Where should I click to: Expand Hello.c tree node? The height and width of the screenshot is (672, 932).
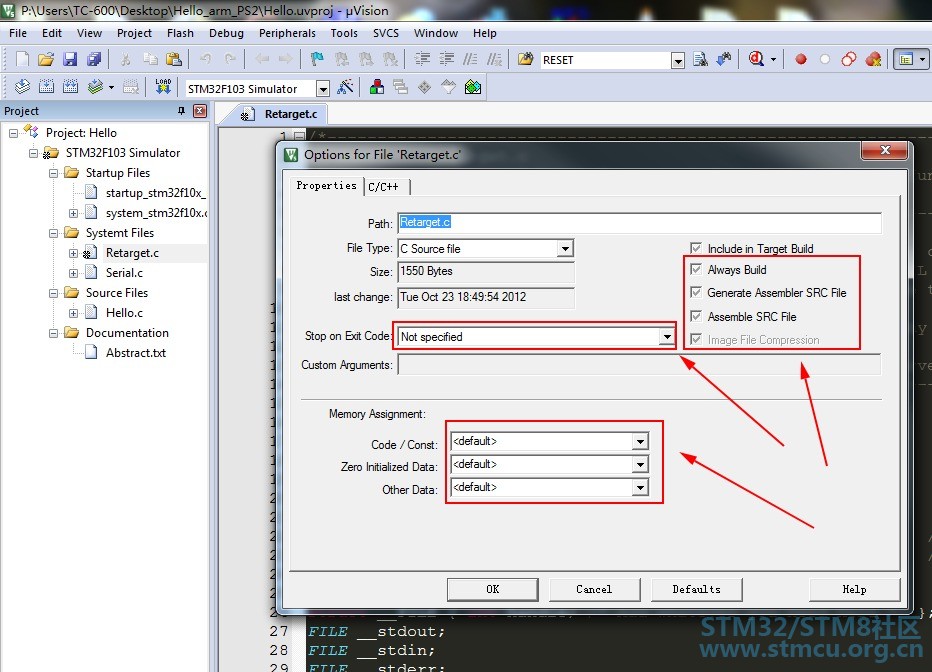tap(73, 313)
